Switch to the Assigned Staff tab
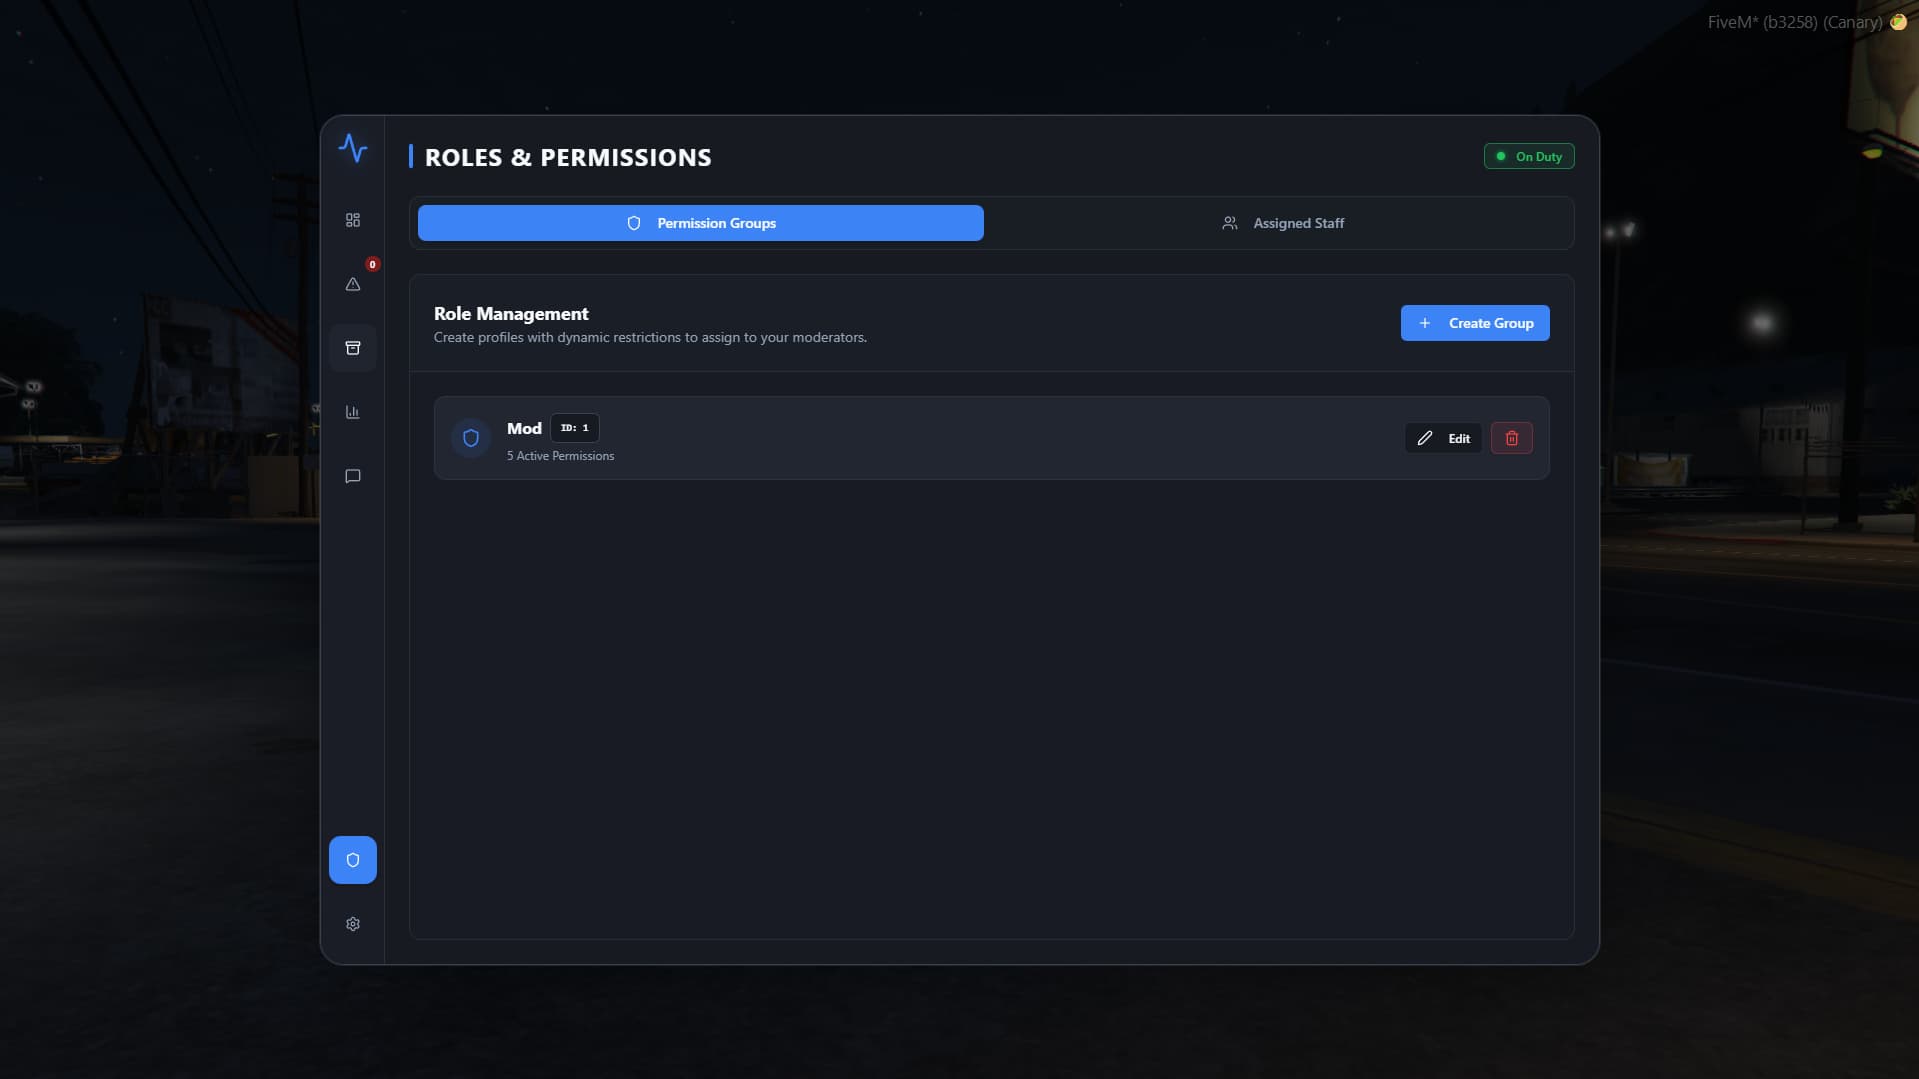 pos(1283,223)
